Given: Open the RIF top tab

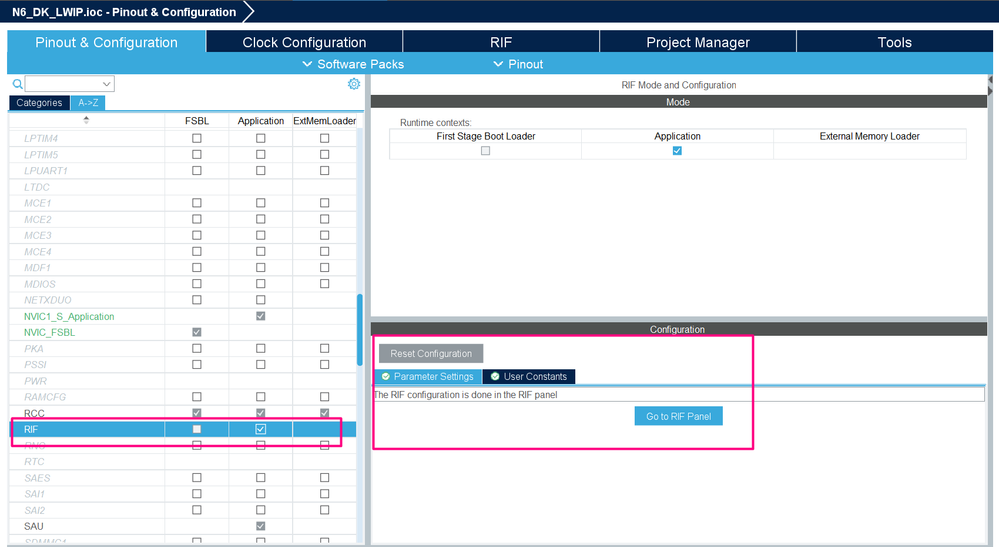Looking at the screenshot, I should pyautogui.click(x=501, y=42).
